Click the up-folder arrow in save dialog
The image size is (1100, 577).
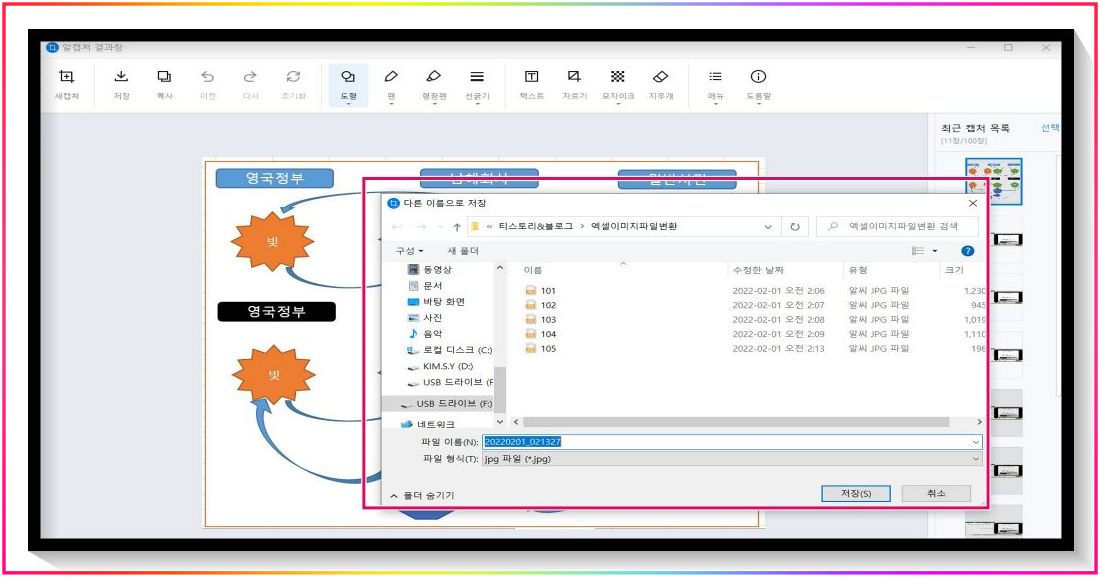(457, 227)
